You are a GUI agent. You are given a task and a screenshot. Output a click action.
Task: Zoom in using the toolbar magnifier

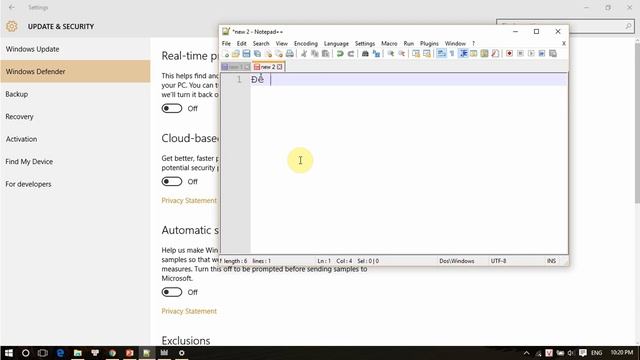point(391,53)
